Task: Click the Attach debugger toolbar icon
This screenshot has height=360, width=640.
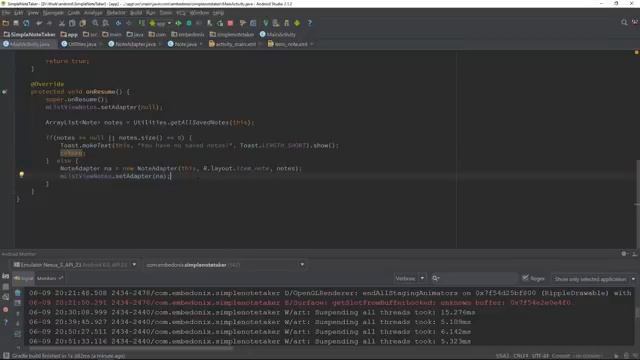Action: pyautogui.click(x=209, y=23)
